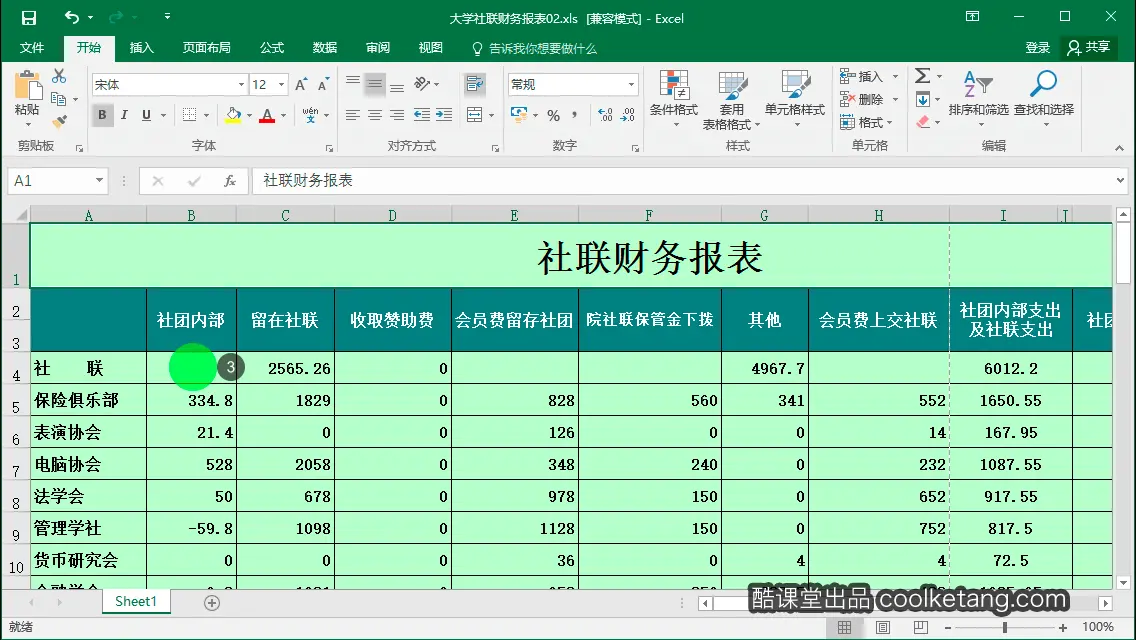The image size is (1136, 640).
Task: Apply comma style format
Action: [x=575, y=115]
